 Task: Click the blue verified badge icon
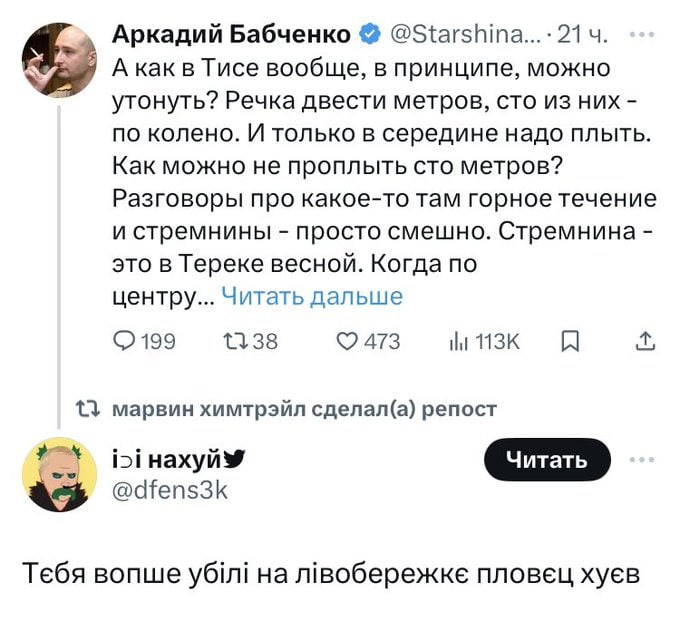coord(367,36)
